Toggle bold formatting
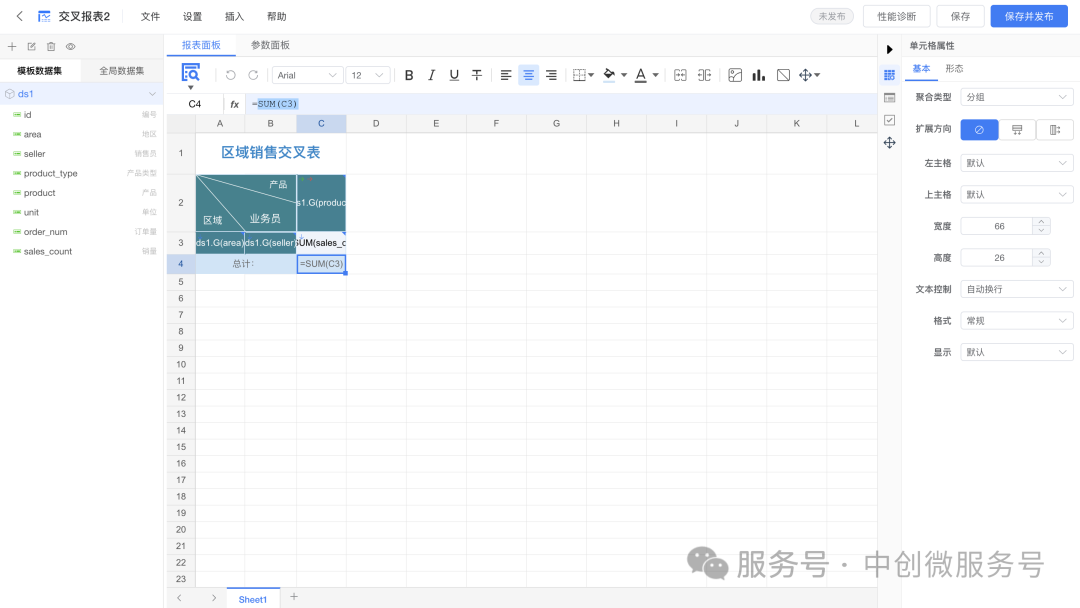 409,75
